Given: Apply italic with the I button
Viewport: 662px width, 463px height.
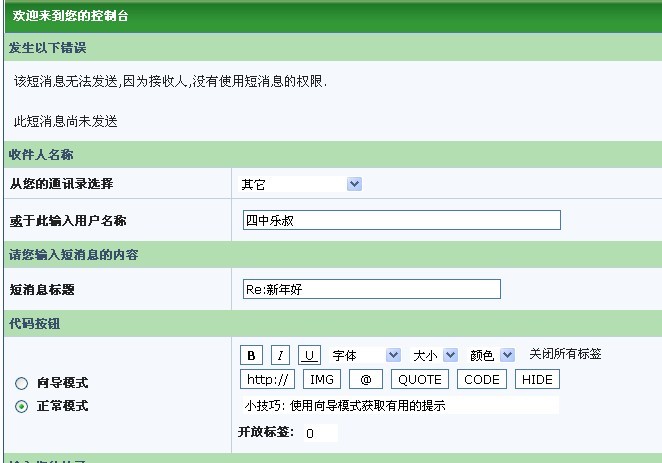Looking at the screenshot, I should coord(281,355).
